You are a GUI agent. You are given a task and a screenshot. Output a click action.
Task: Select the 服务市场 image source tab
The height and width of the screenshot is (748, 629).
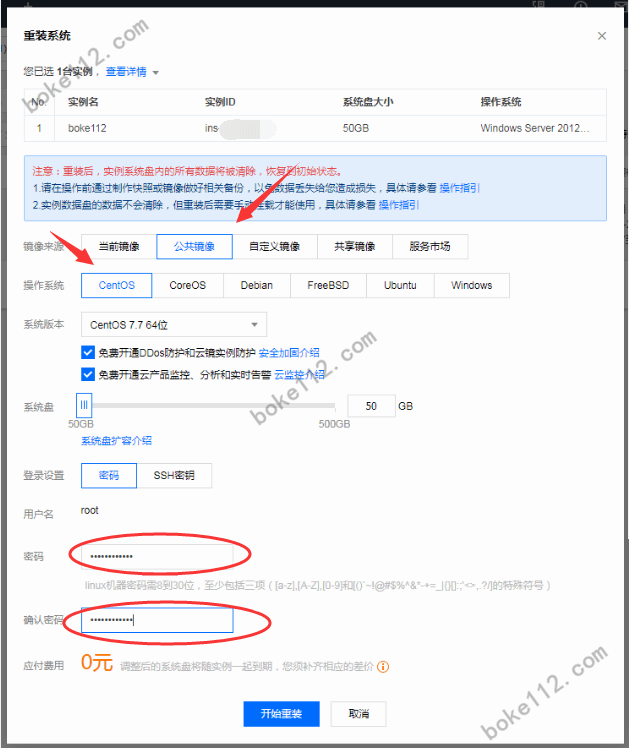click(430, 247)
